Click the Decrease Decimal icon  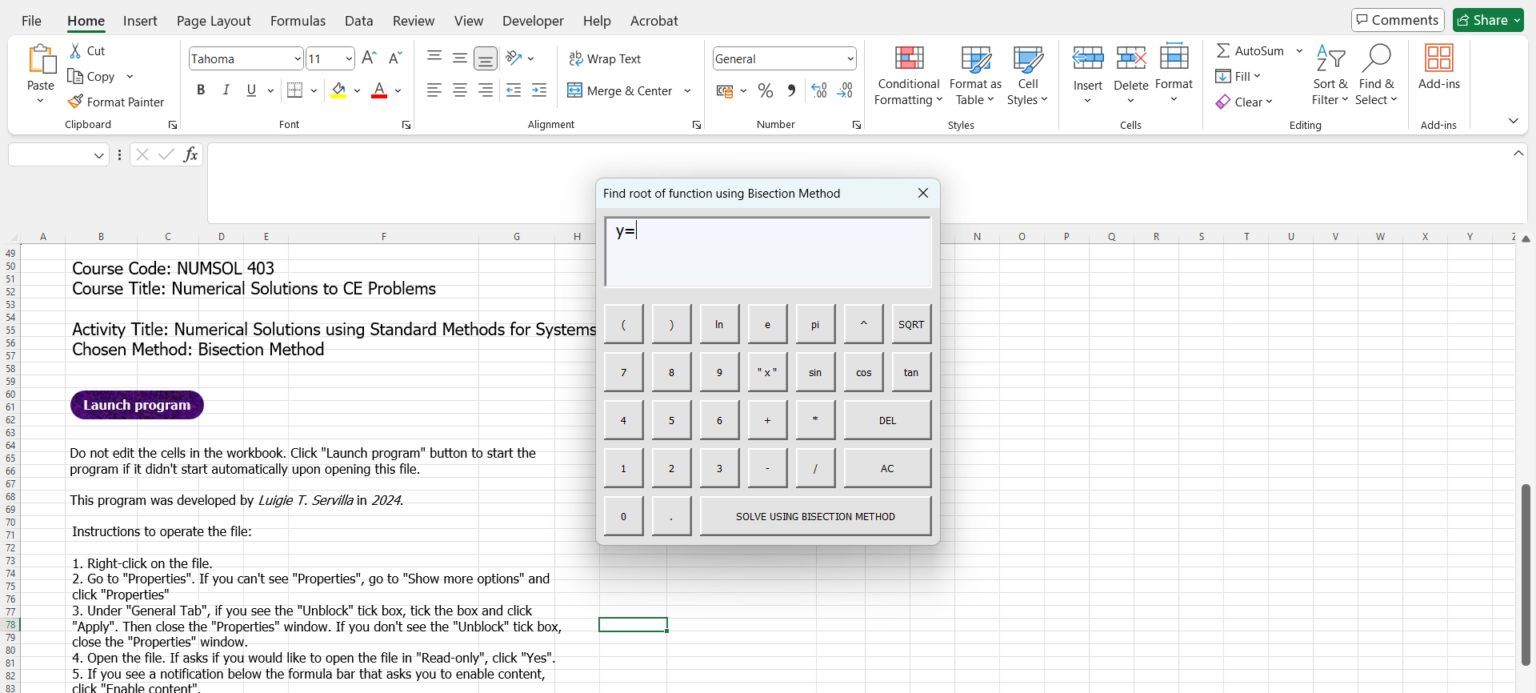(845, 91)
